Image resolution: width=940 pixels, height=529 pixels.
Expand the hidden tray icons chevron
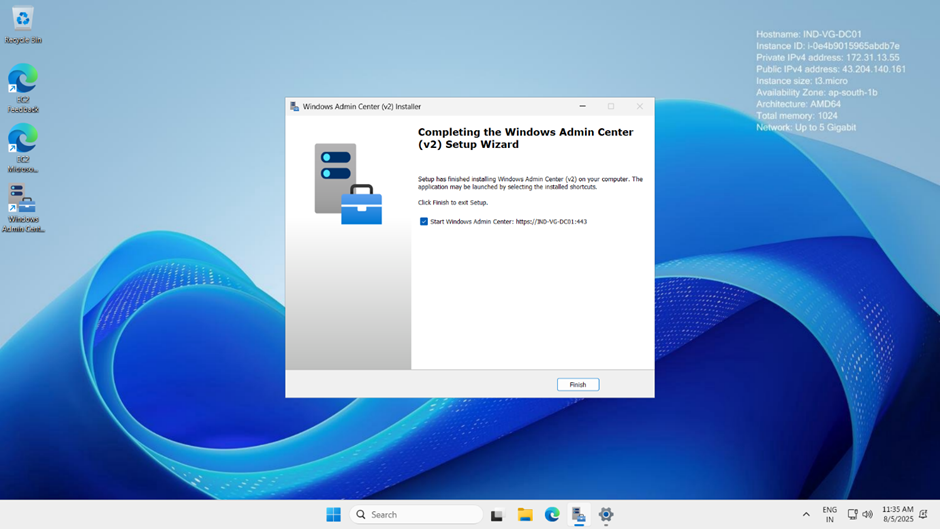(806, 515)
